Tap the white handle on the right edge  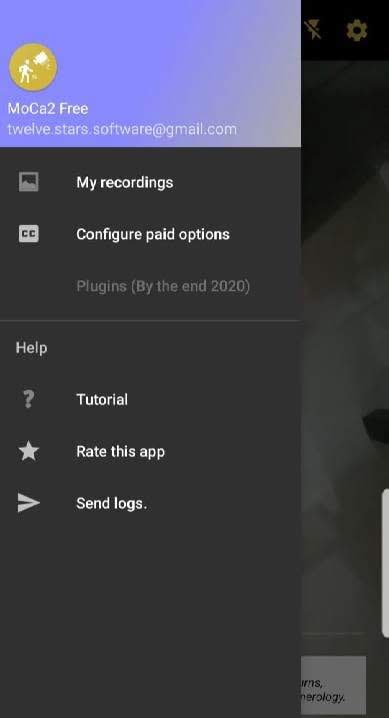(x=385, y=563)
